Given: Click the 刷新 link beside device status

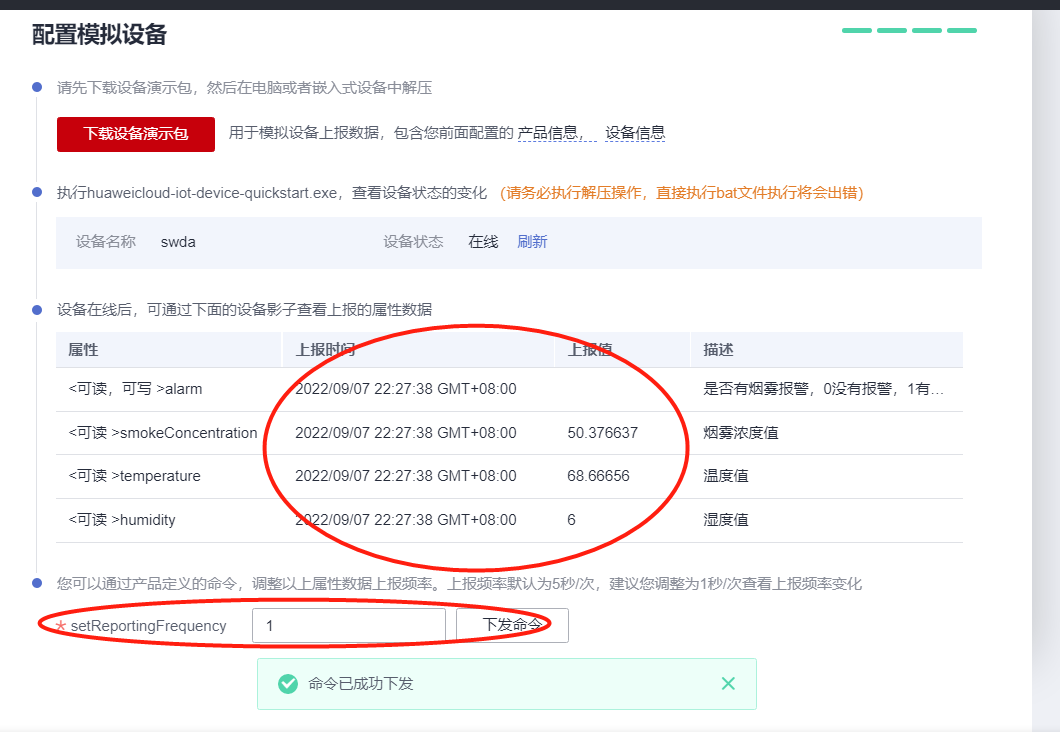Looking at the screenshot, I should click(532, 242).
